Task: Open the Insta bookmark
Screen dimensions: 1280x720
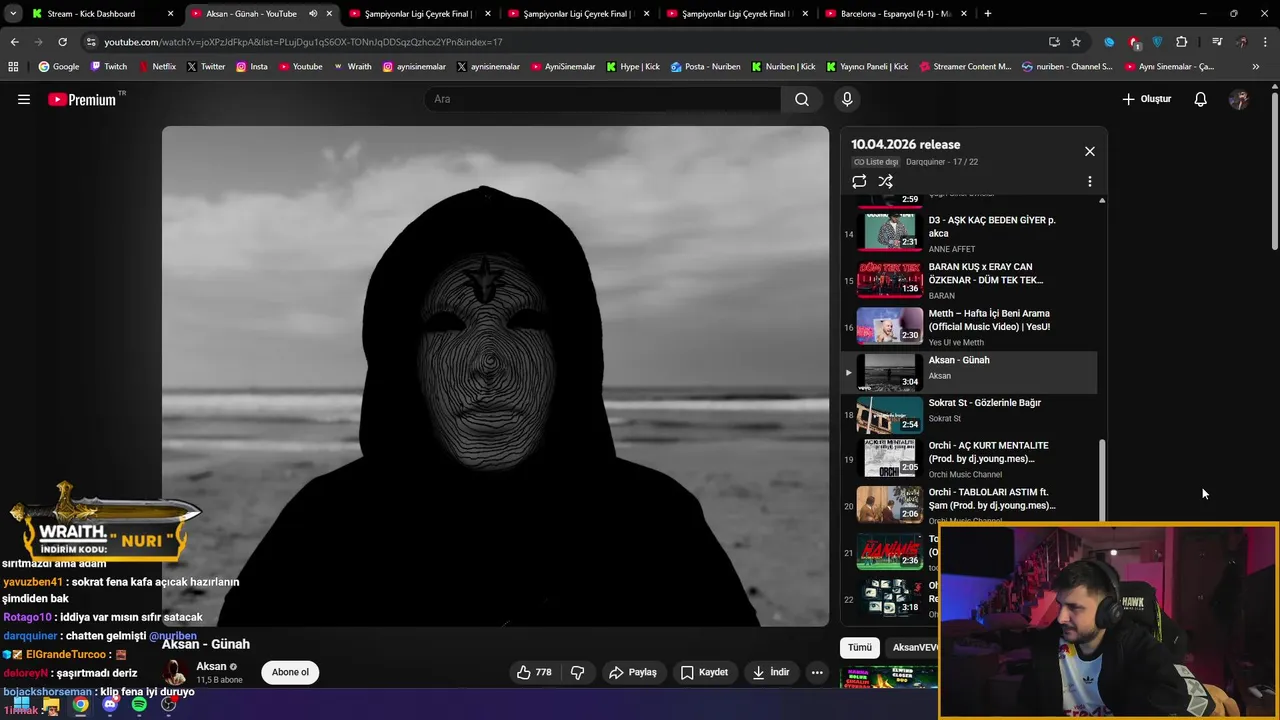Action: [x=252, y=66]
